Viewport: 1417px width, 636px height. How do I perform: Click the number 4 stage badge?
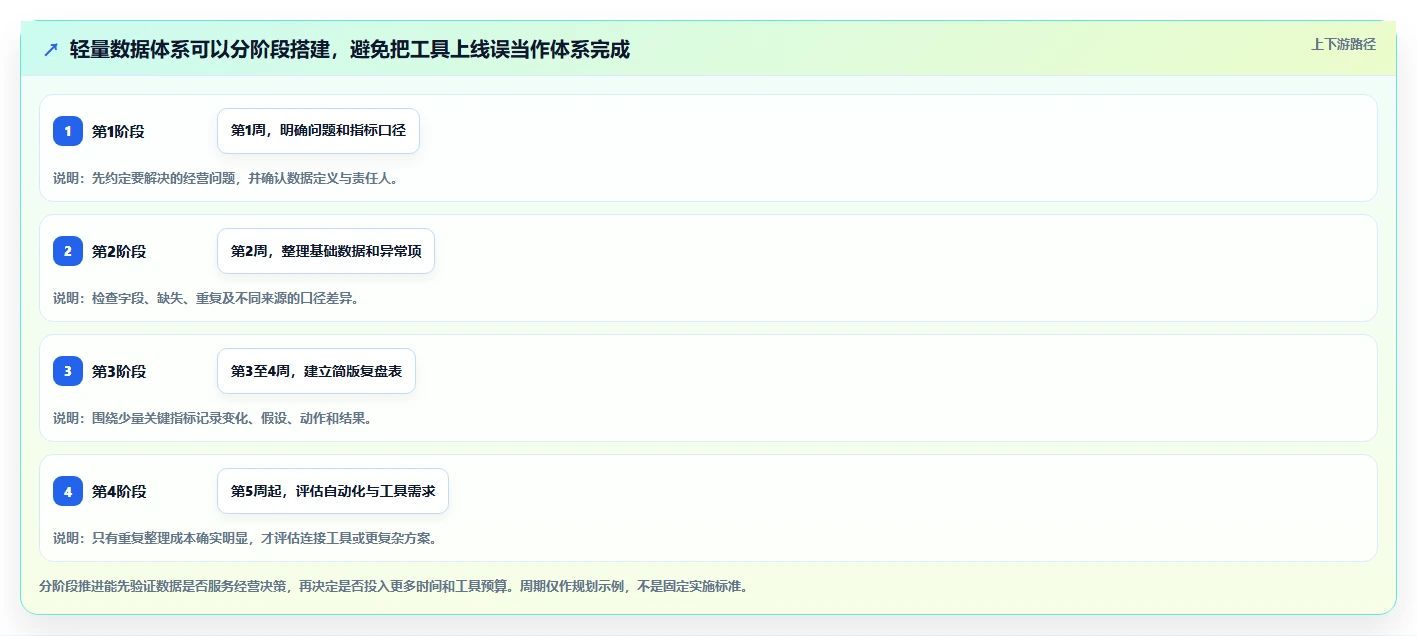click(68, 491)
